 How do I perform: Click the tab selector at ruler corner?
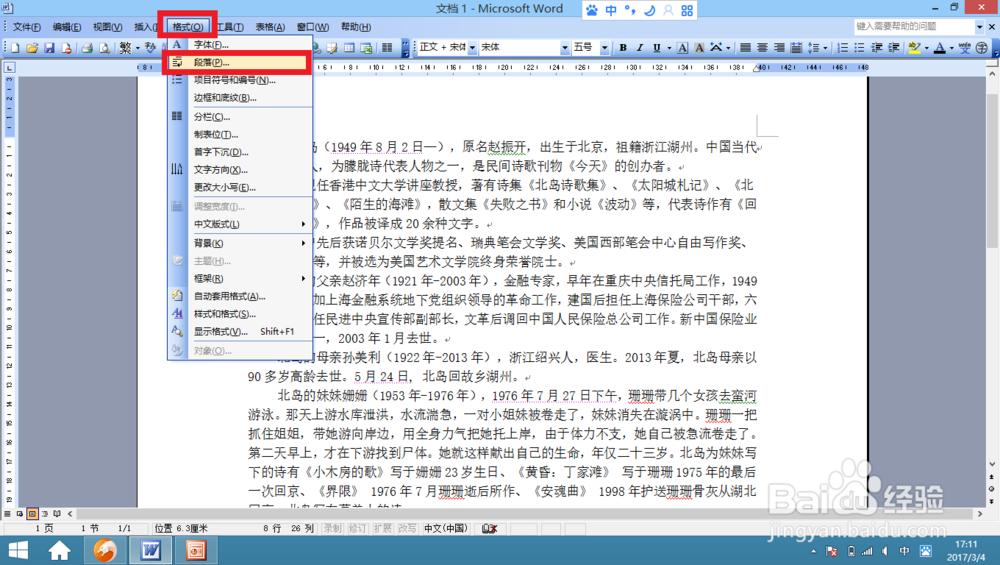tap(10, 67)
